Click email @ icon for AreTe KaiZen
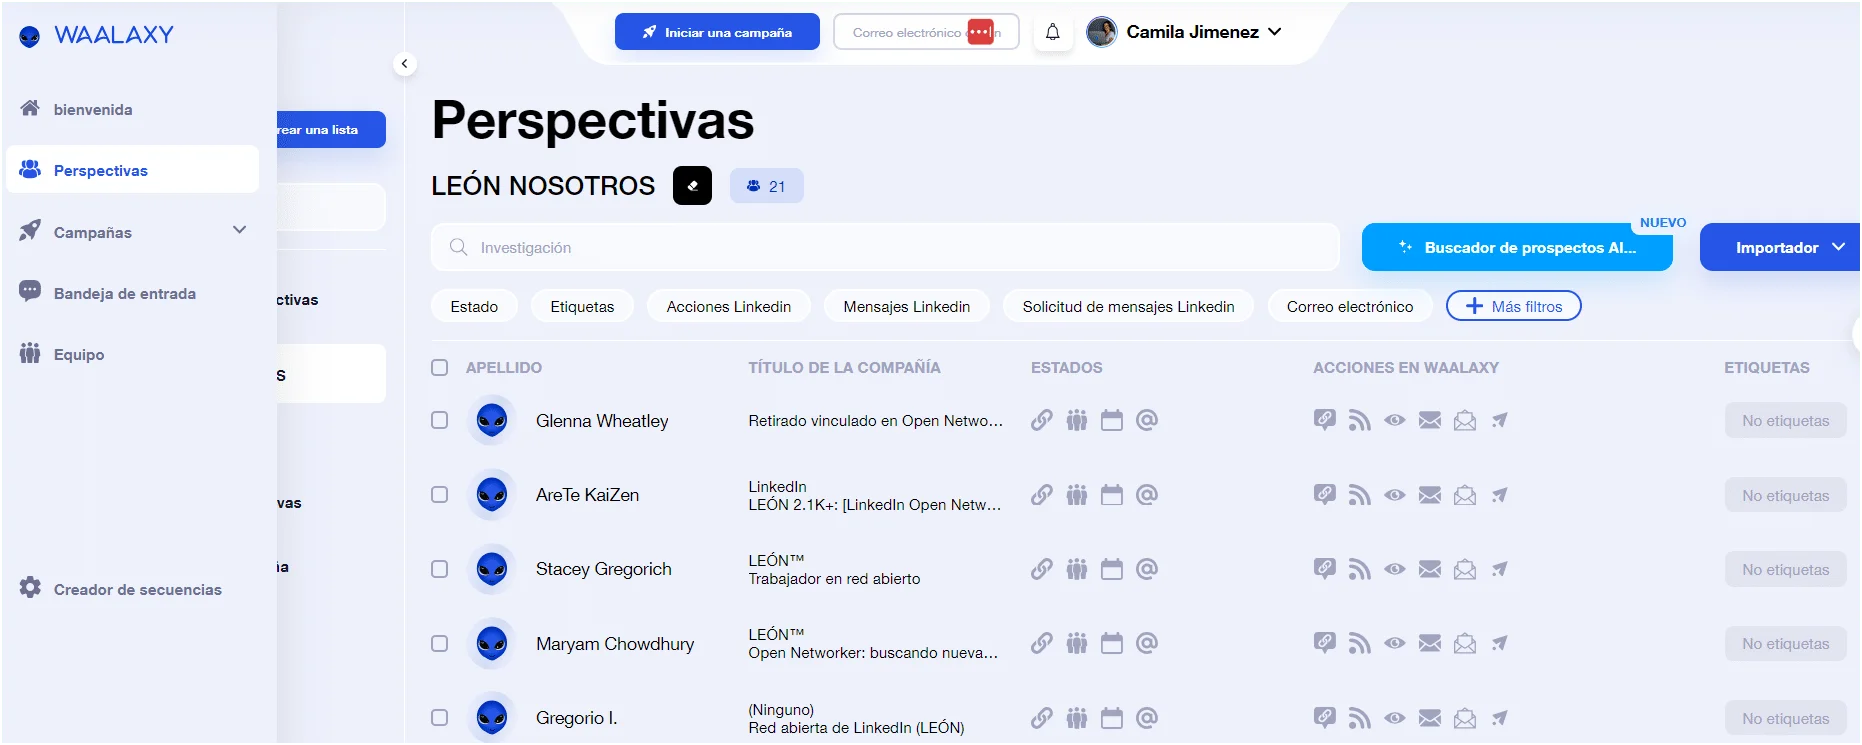The width and height of the screenshot is (1862, 745). point(1147,495)
